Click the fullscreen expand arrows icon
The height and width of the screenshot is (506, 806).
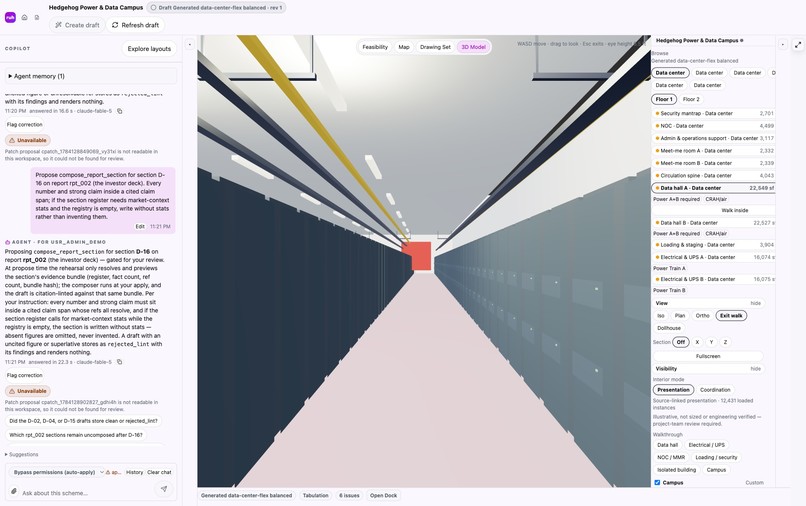tap(798, 45)
